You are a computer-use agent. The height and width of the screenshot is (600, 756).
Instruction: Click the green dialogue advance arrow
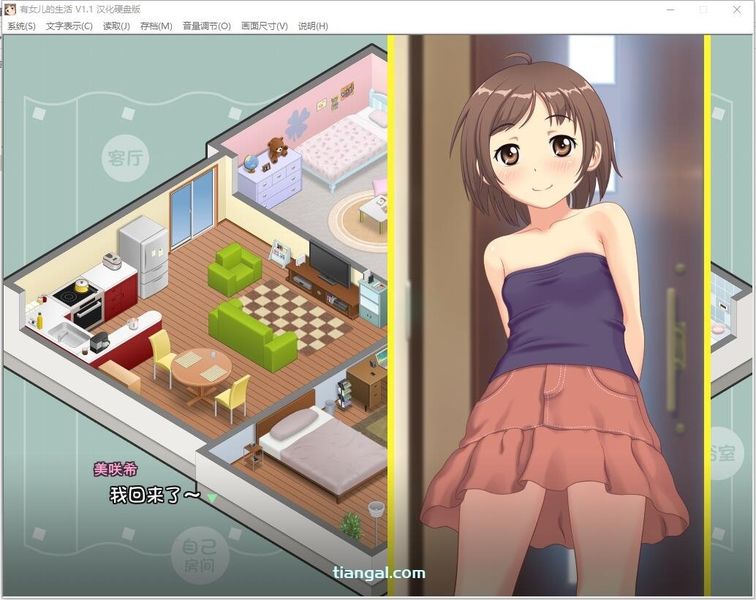tap(212, 497)
